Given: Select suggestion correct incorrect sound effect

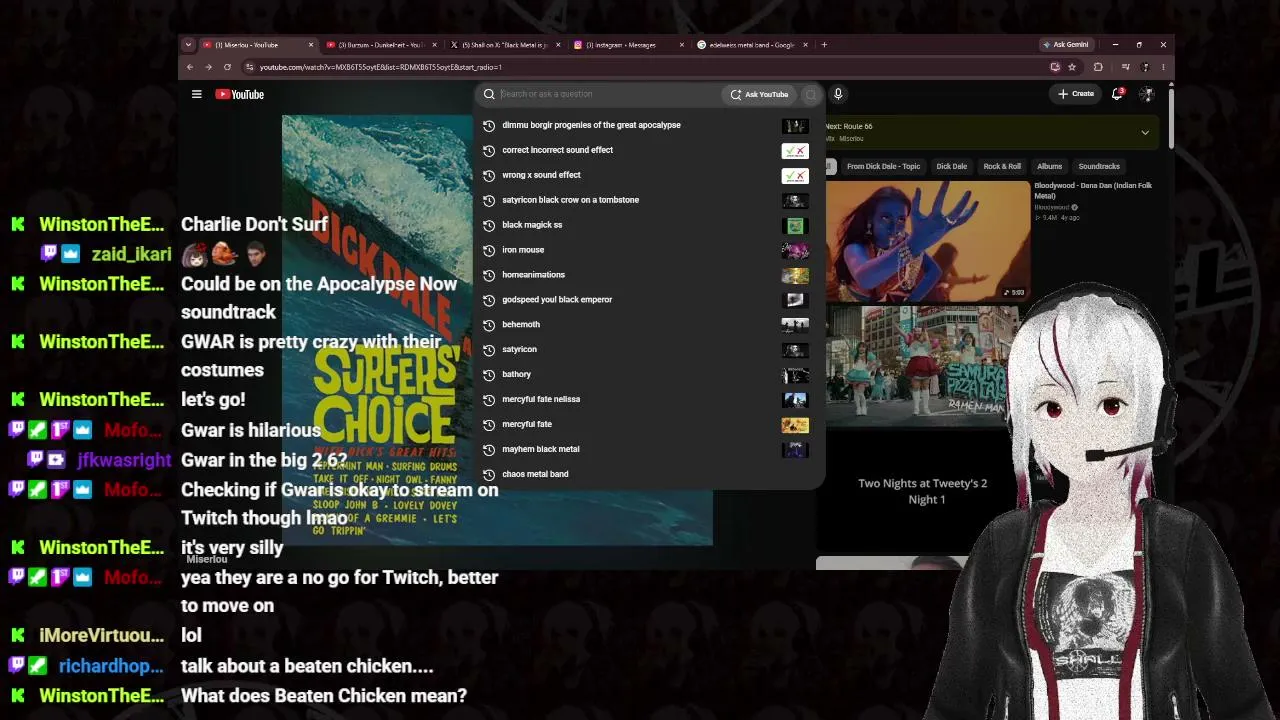Looking at the screenshot, I should click(x=557, y=150).
